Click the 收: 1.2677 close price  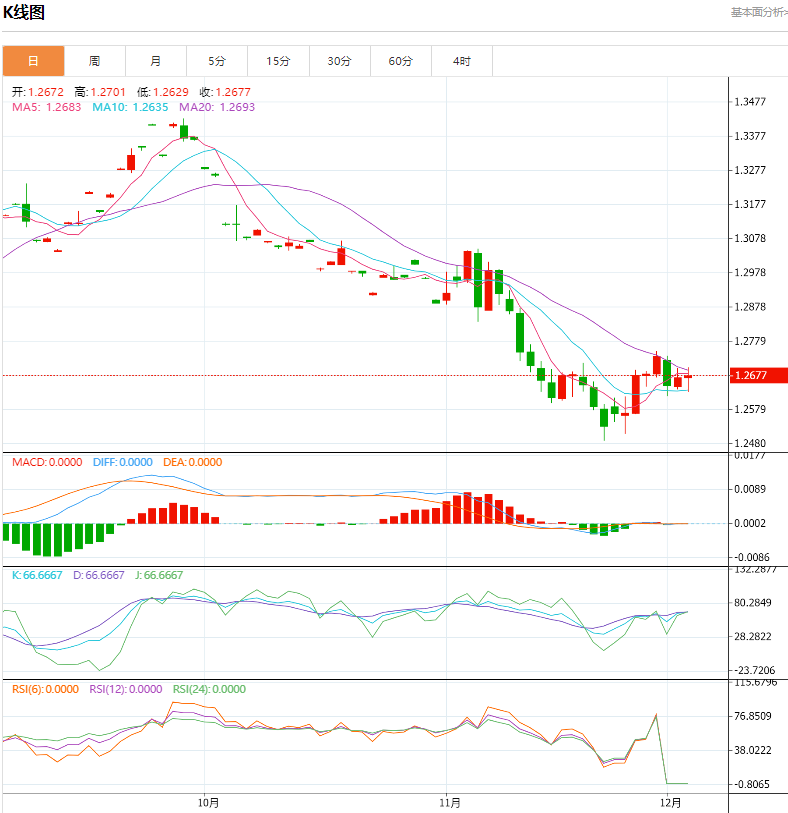click(225, 92)
